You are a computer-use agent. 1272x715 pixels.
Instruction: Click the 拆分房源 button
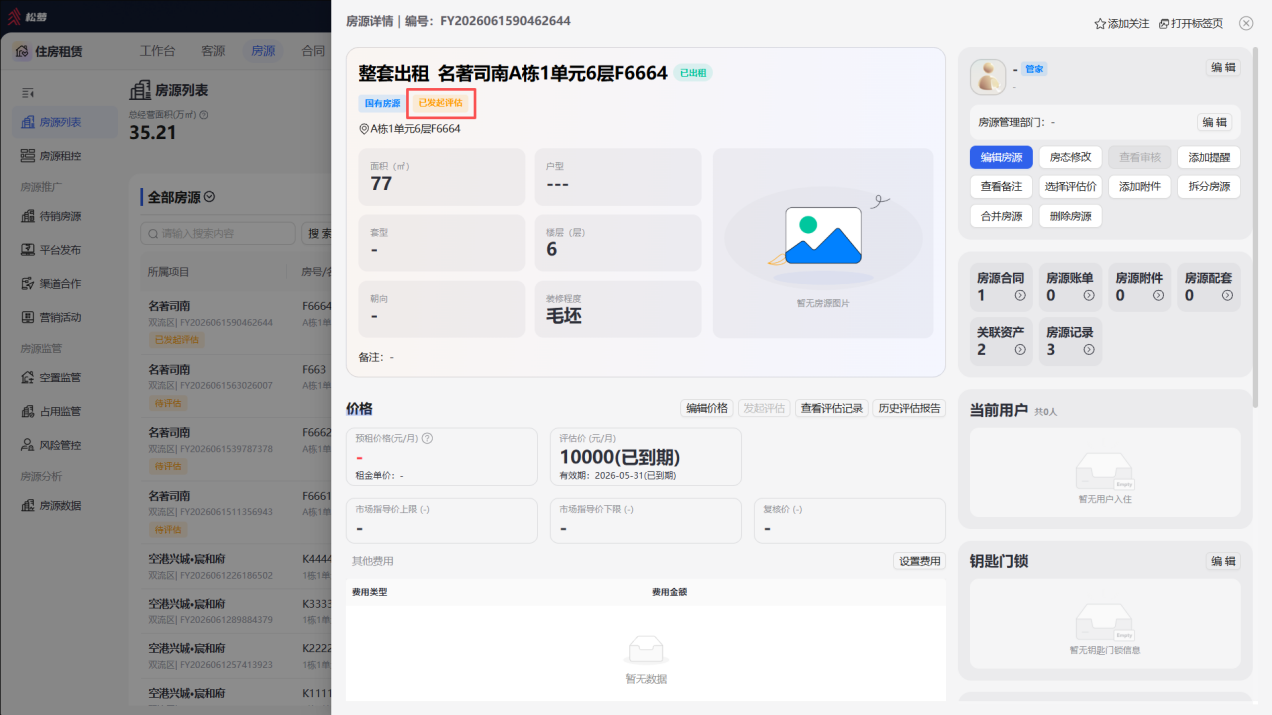click(x=1209, y=187)
